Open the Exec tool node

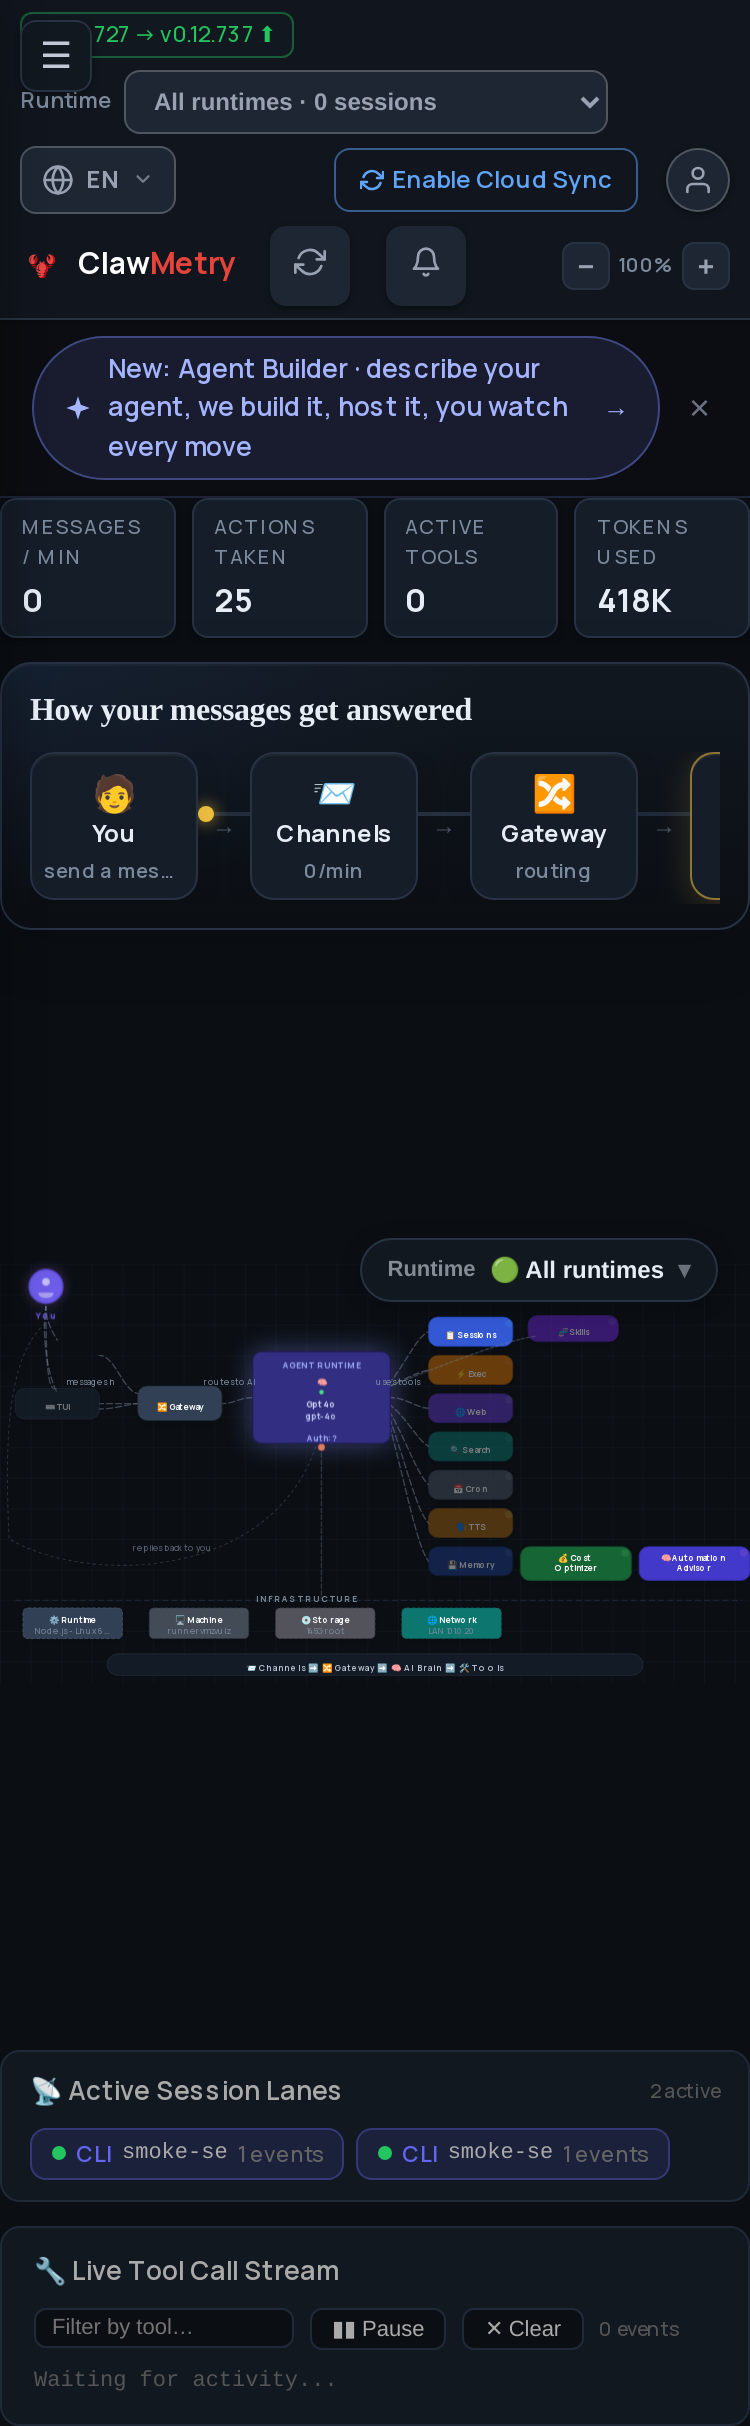(470, 1372)
